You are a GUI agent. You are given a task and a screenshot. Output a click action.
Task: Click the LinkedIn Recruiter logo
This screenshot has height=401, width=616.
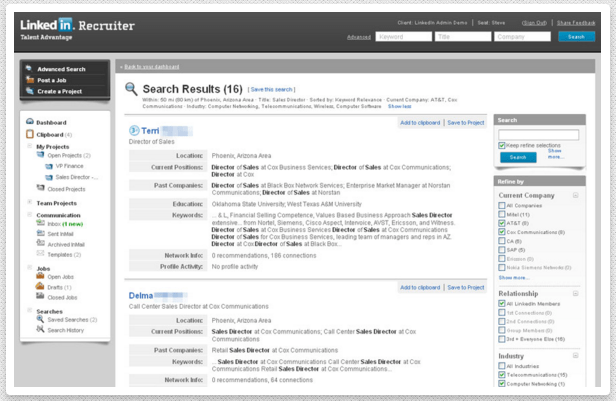click(x=77, y=26)
